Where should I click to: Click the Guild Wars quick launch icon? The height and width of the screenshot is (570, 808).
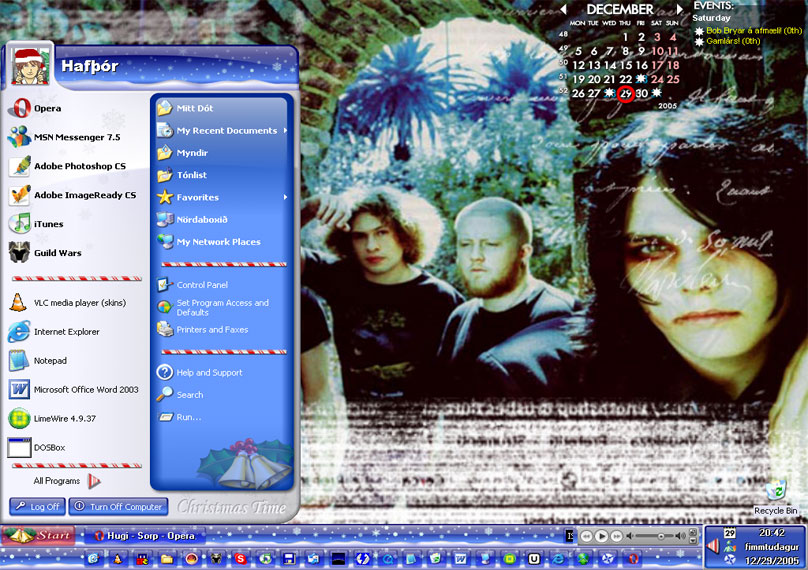click(x=216, y=559)
